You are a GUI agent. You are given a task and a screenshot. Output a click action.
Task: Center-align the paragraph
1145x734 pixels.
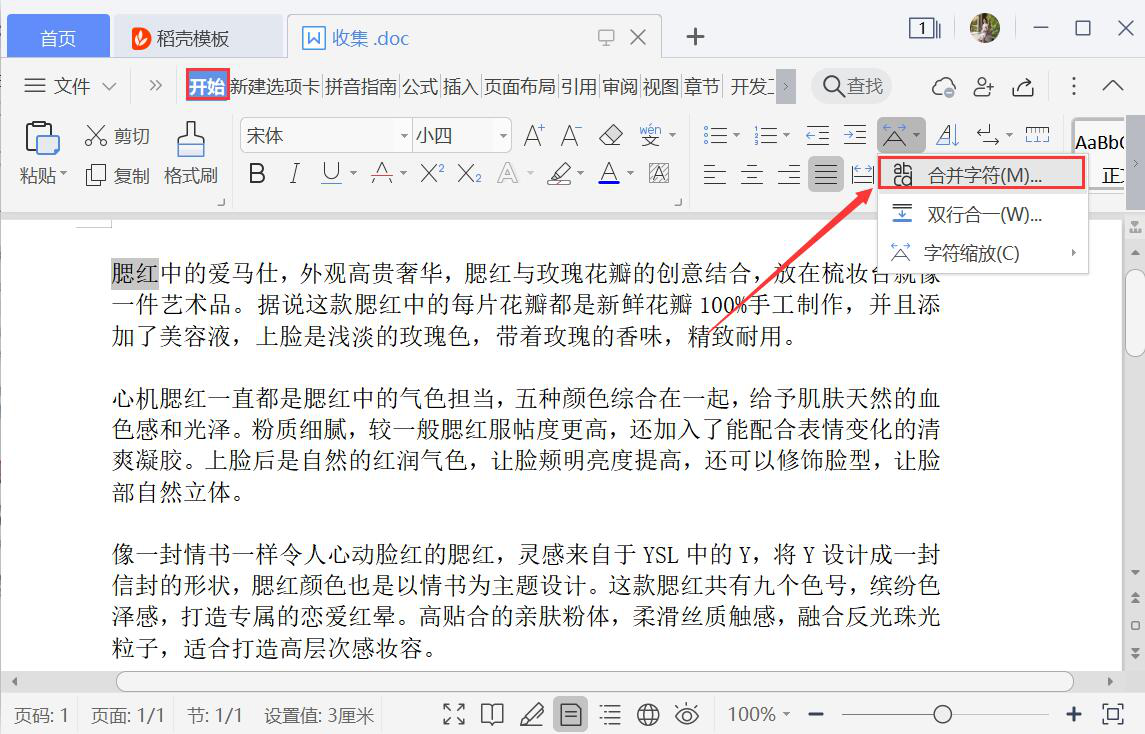pos(751,175)
